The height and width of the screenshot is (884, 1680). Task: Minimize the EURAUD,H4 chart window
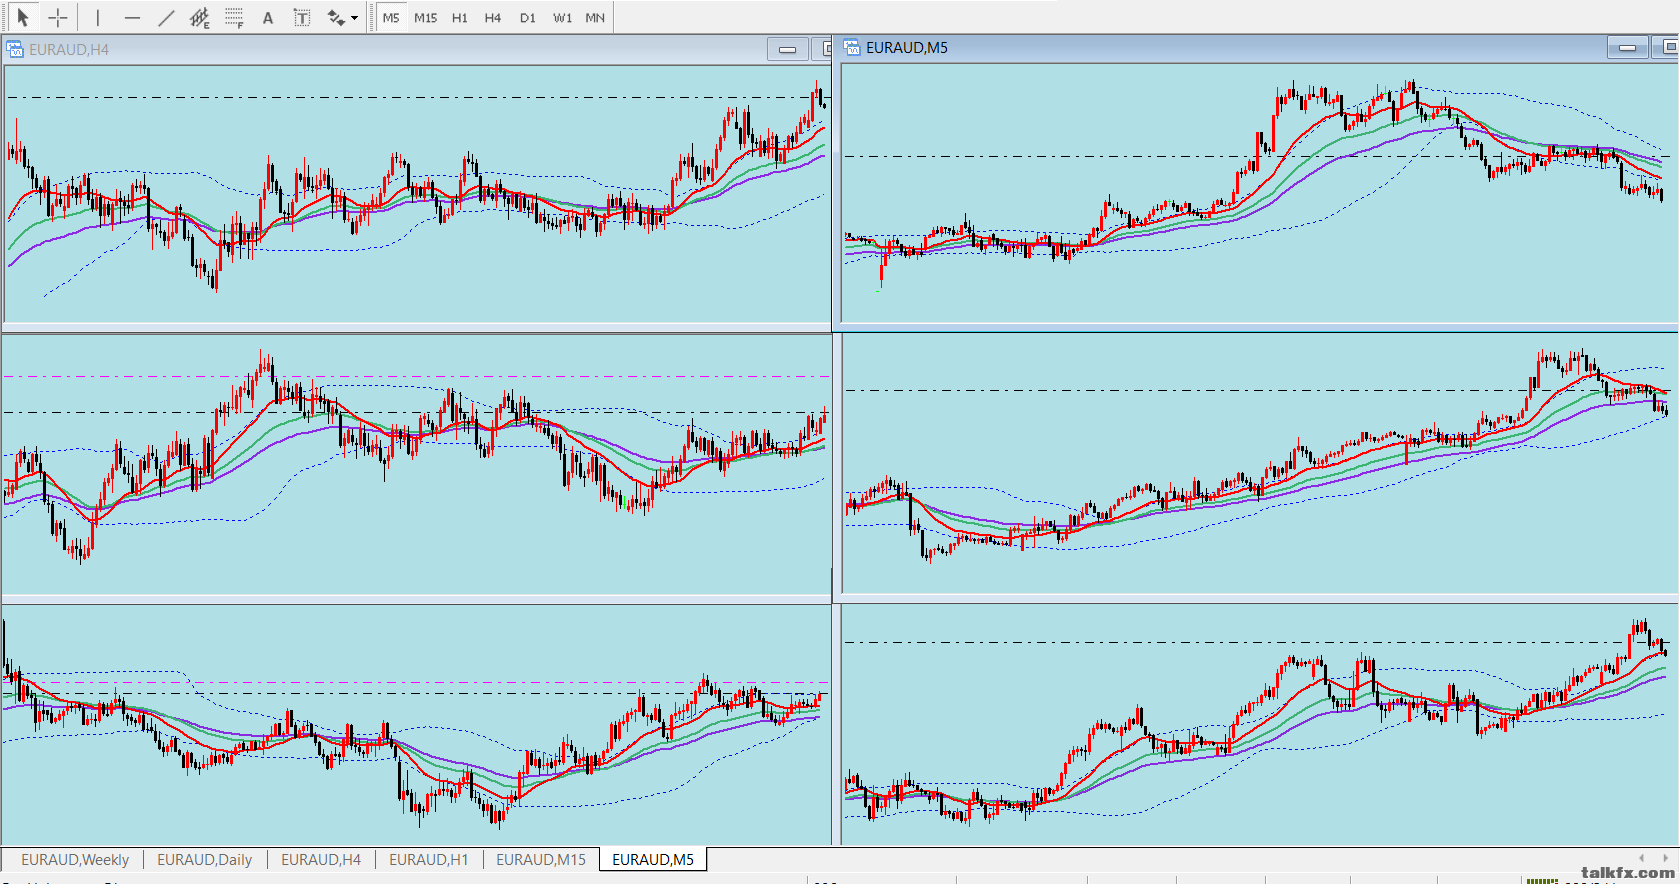788,49
